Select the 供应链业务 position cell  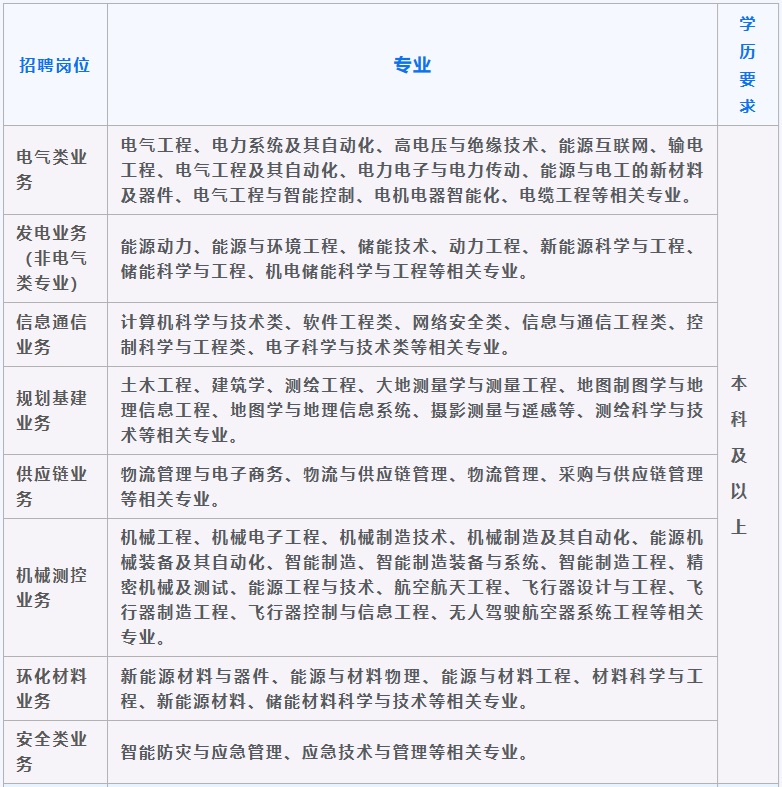pos(55,487)
